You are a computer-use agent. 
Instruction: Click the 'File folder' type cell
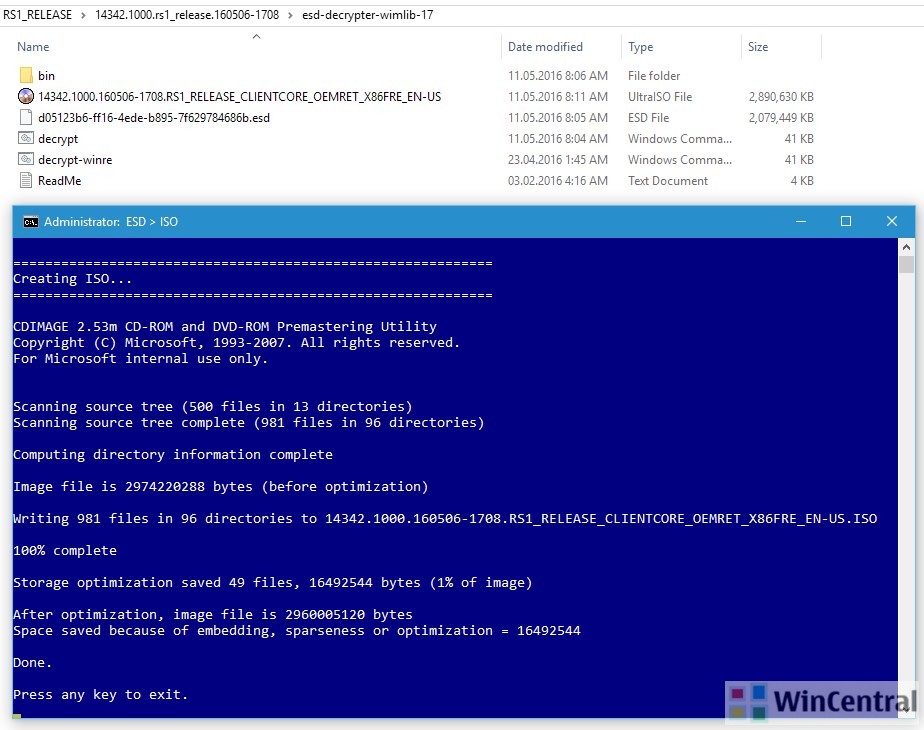point(654,75)
